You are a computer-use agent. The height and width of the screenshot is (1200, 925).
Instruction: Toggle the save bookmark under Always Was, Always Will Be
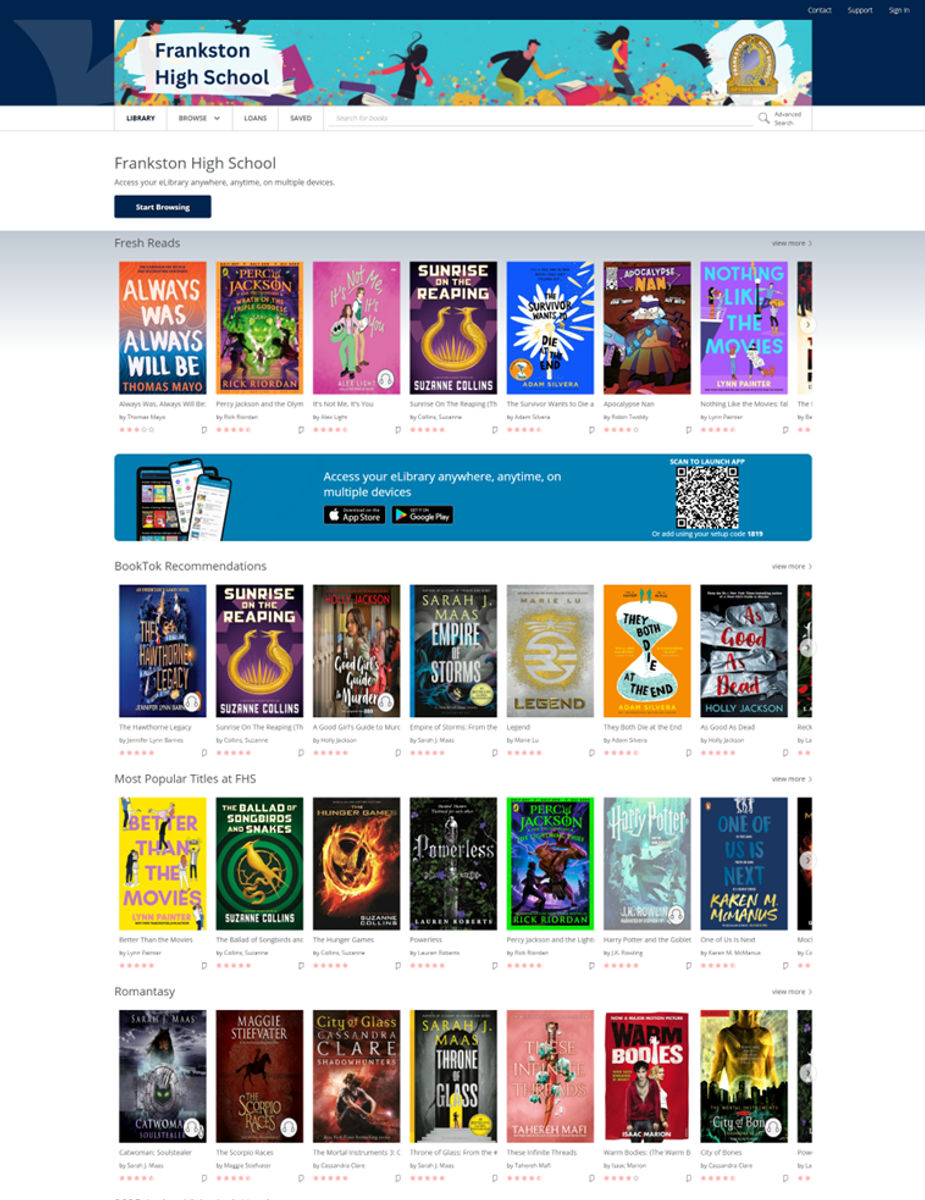[x=203, y=430]
